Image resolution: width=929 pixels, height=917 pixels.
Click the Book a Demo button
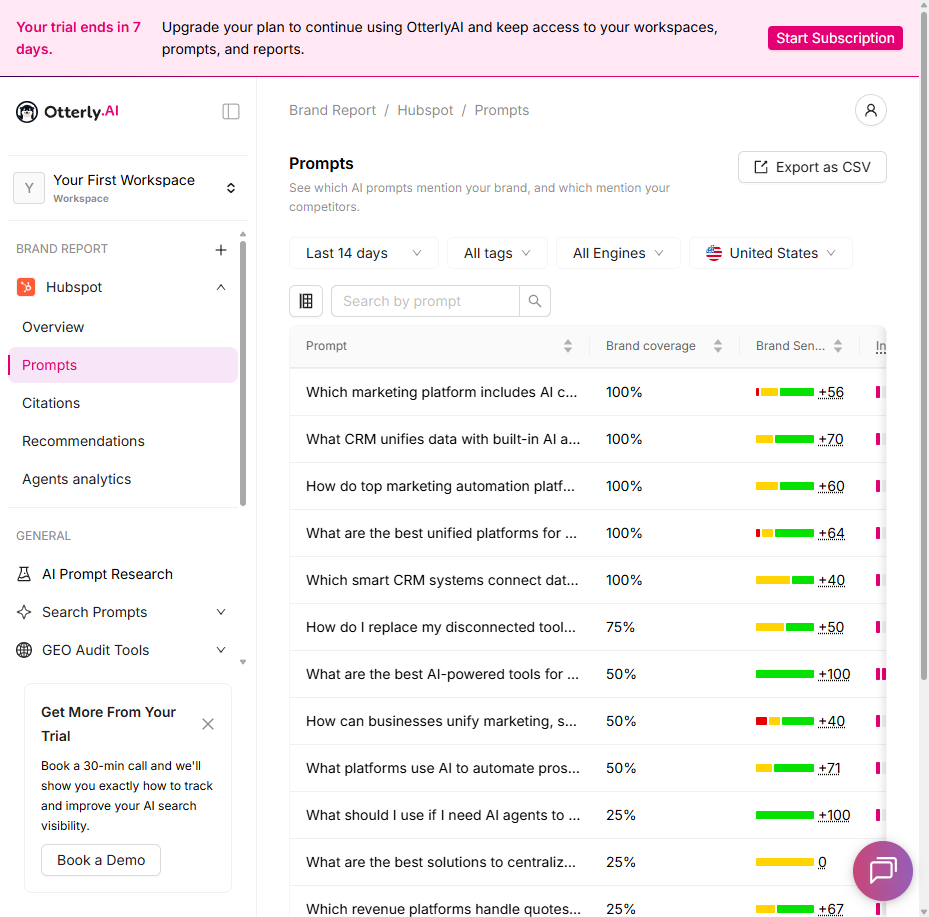point(101,860)
